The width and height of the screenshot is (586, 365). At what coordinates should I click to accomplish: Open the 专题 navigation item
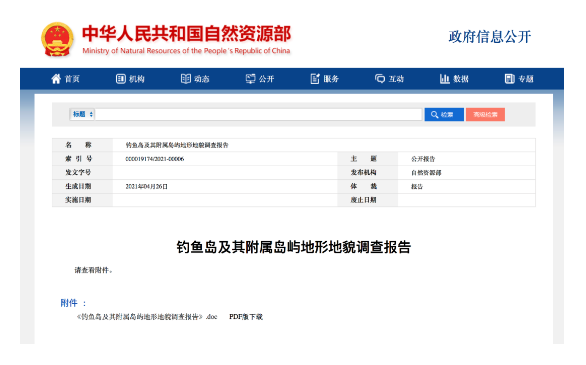[519, 79]
